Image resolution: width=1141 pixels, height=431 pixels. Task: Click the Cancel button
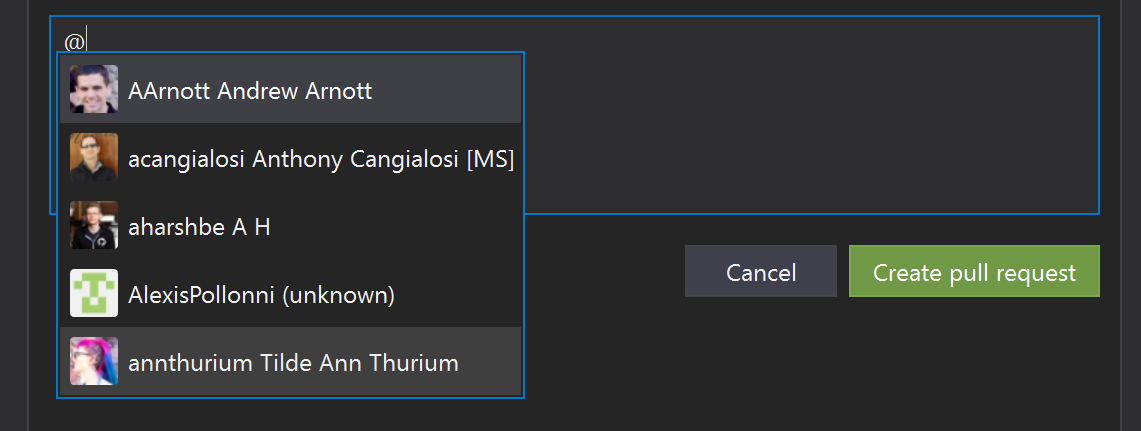(x=760, y=271)
